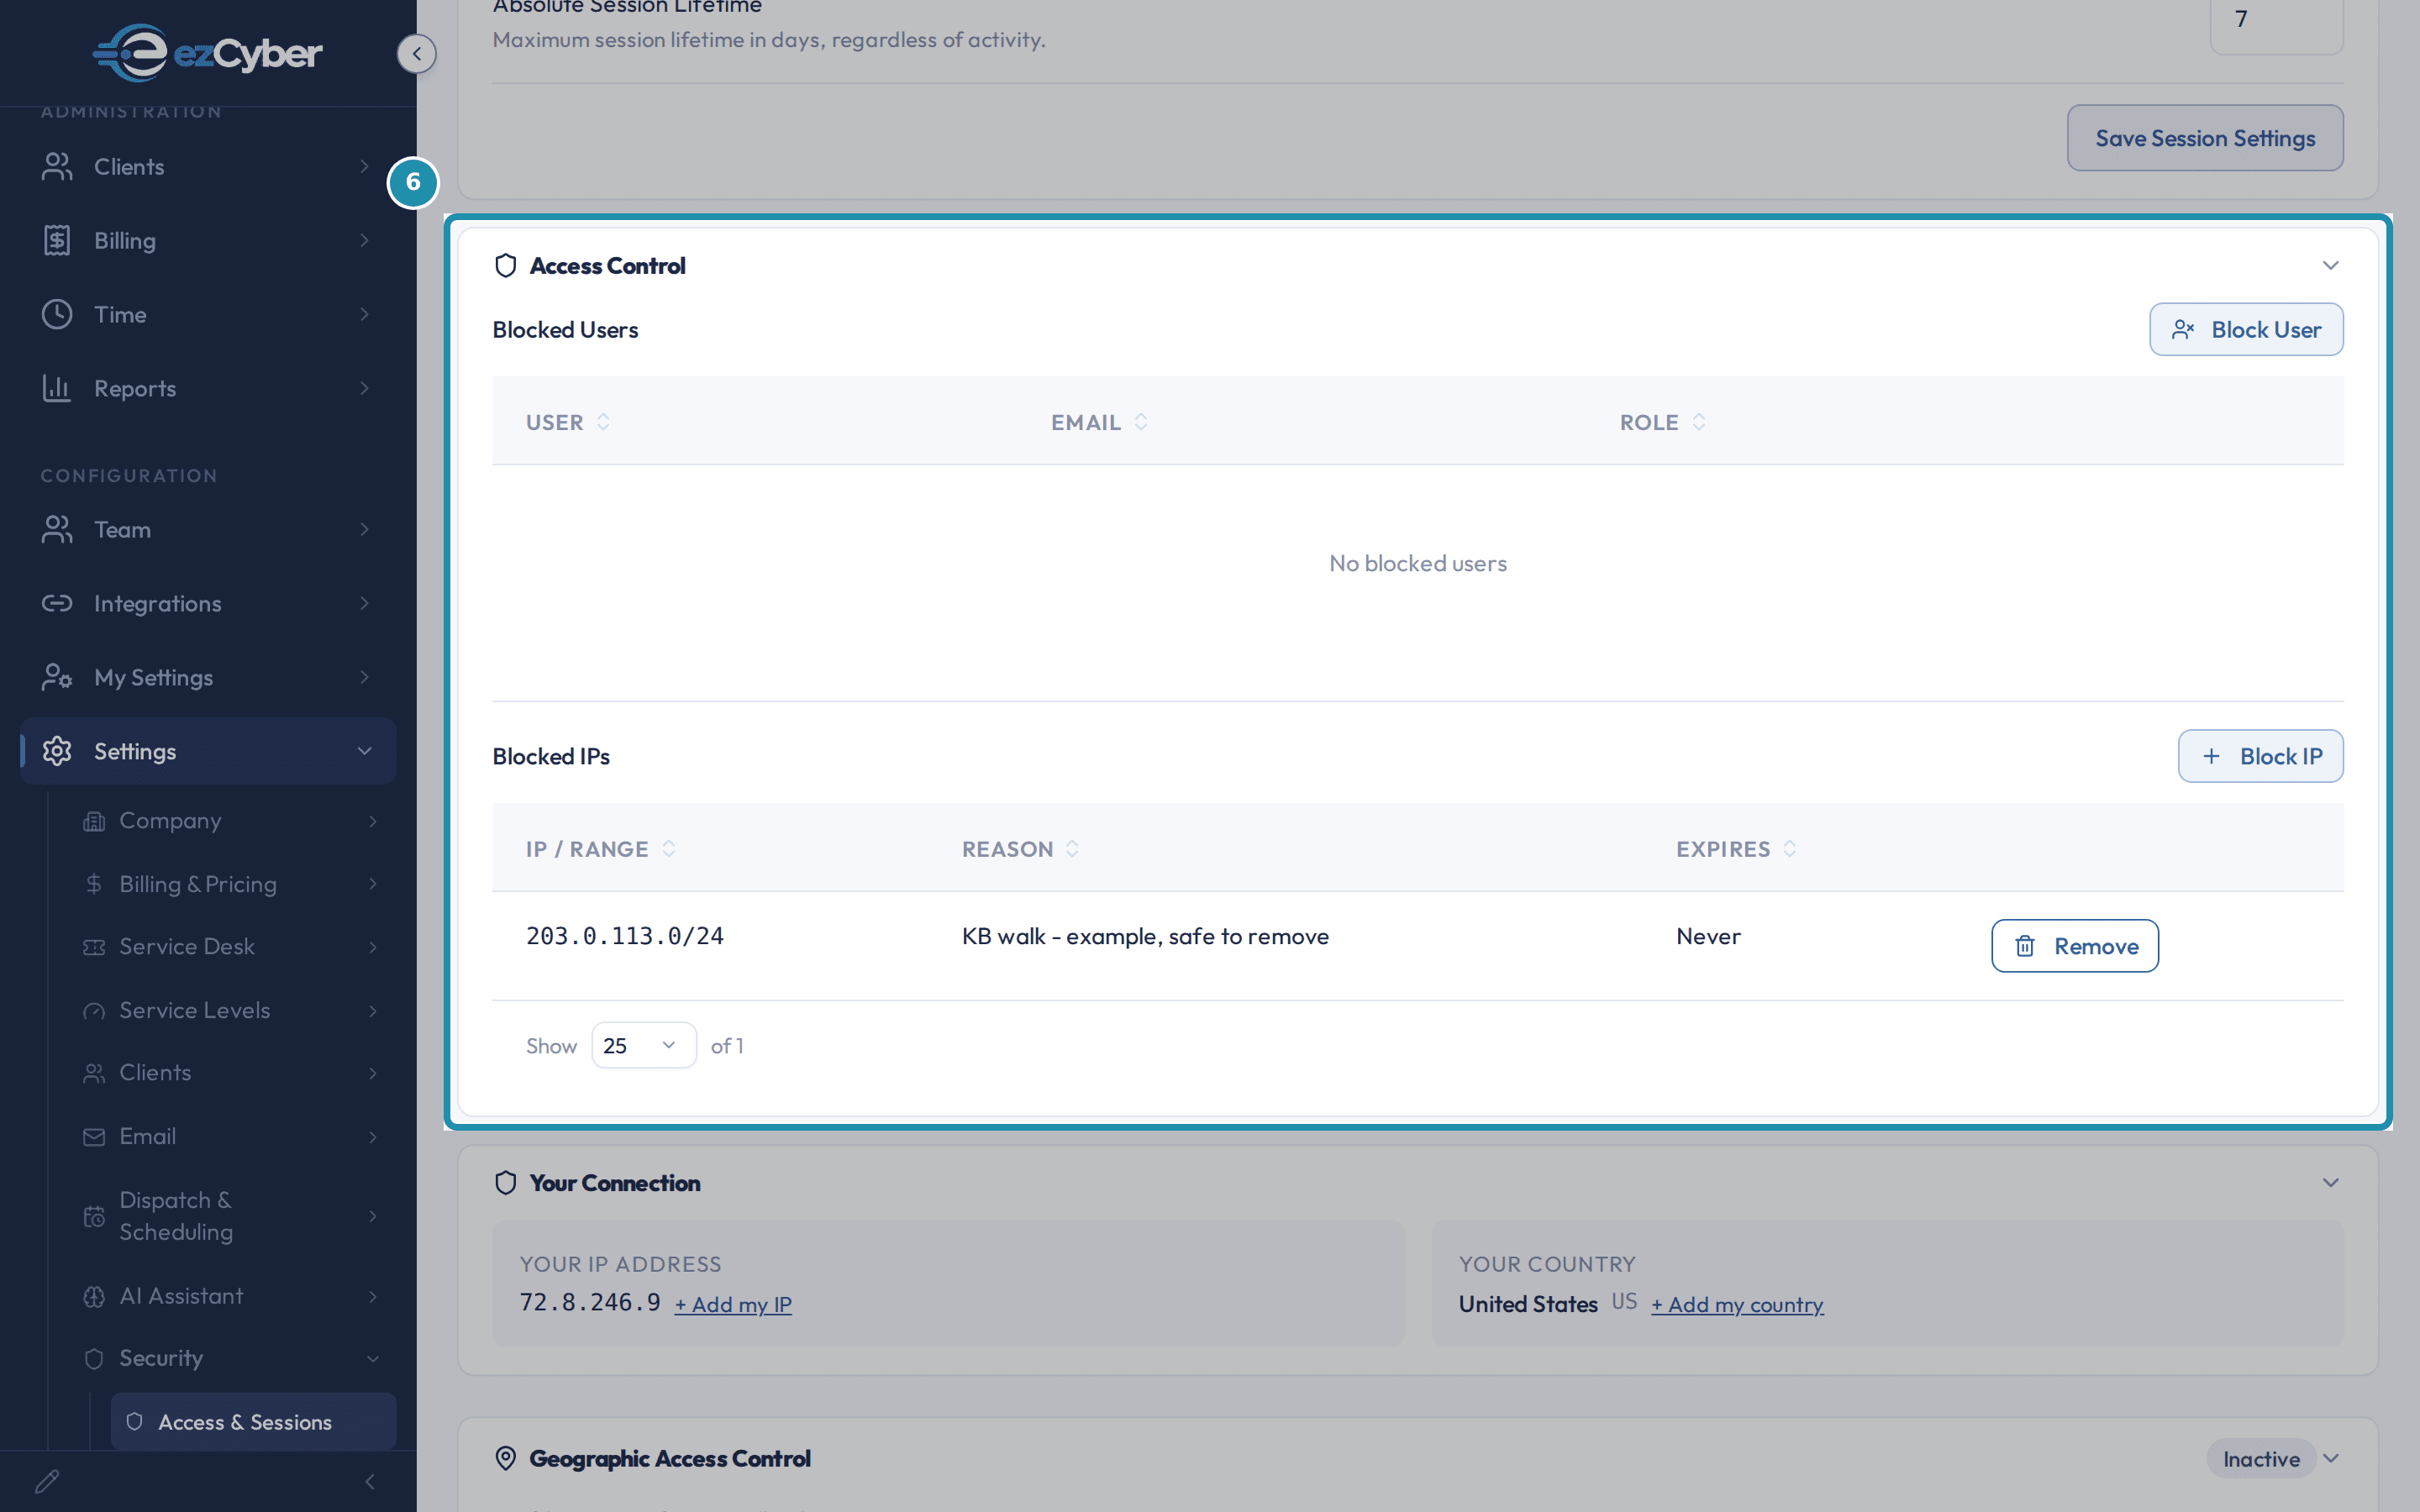Image resolution: width=2420 pixels, height=1512 pixels.
Task: Click the Security shield icon in sidebar
Action: pos(94,1359)
